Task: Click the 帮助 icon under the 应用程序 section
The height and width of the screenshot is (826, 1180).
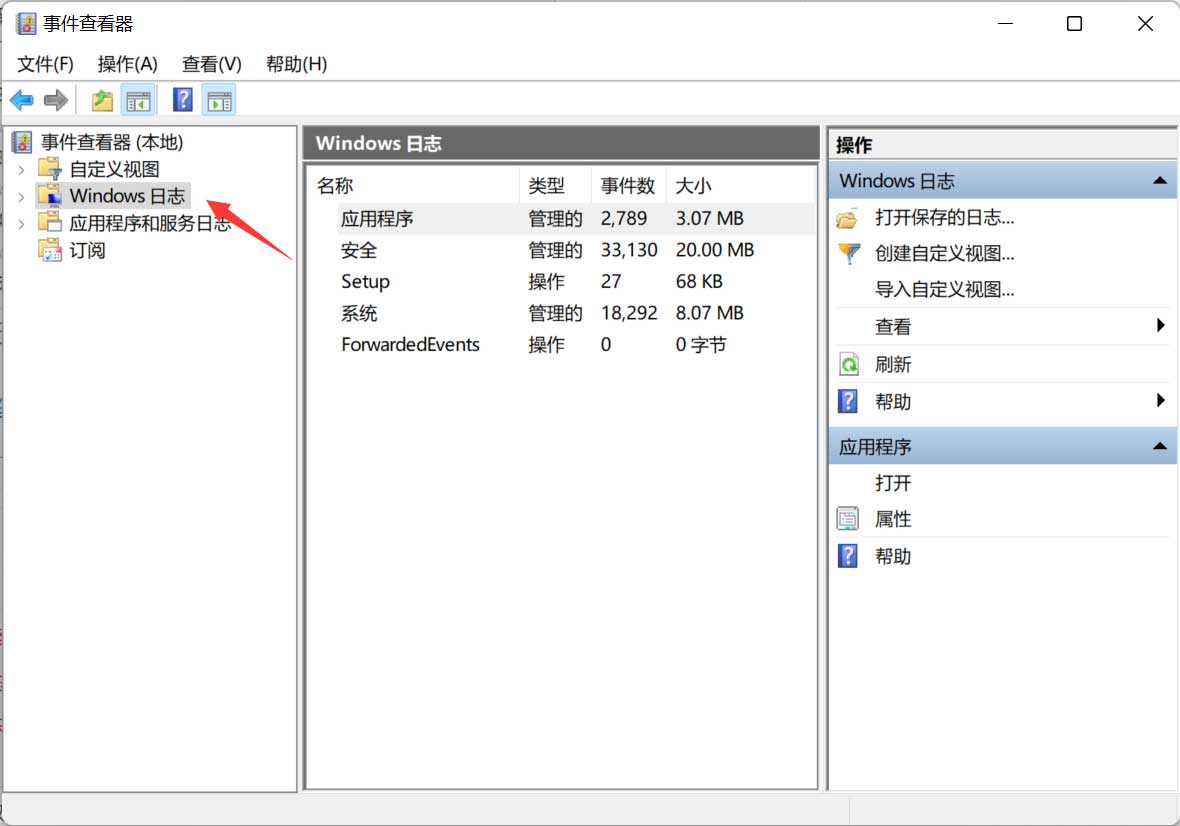Action: [x=848, y=555]
